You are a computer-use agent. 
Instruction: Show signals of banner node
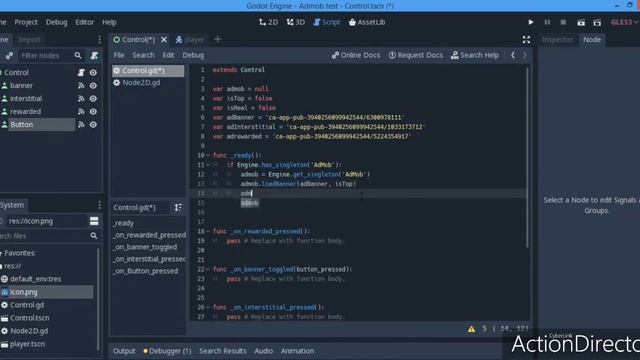pyautogui.click(x=81, y=85)
